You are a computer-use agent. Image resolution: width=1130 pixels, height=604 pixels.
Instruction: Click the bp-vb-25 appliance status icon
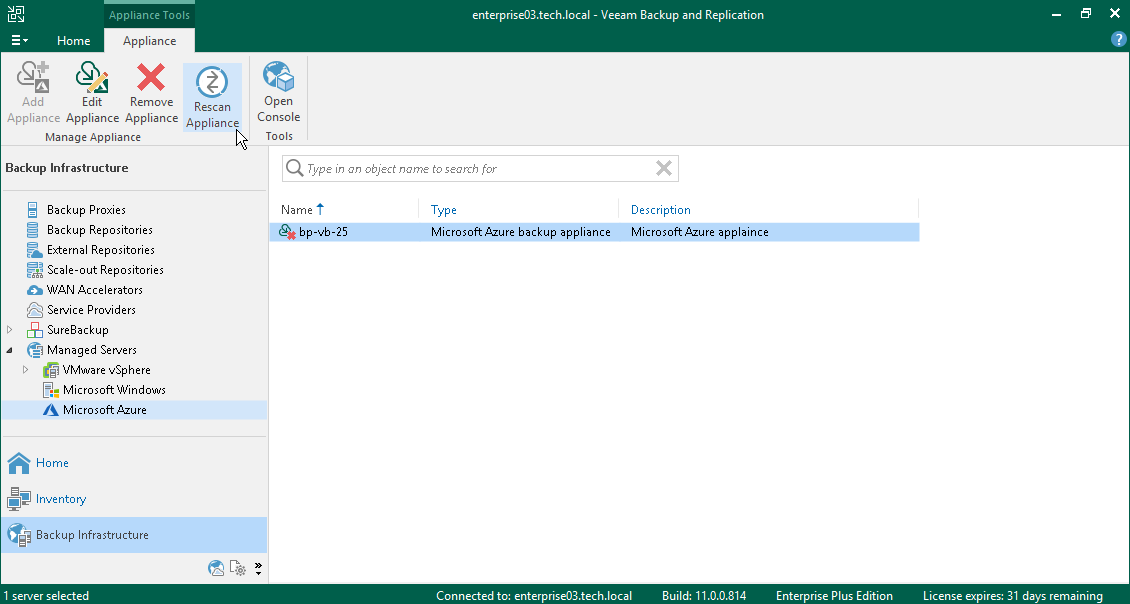click(x=287, y=232)
